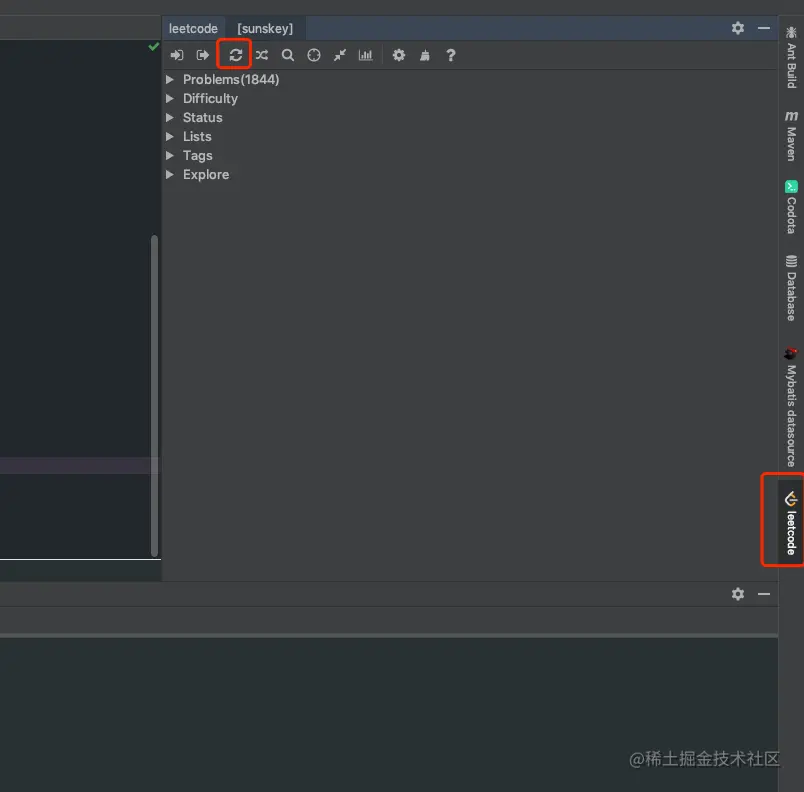Click the leetcode sign in icon
804x792 pixels.
[177, 55]
